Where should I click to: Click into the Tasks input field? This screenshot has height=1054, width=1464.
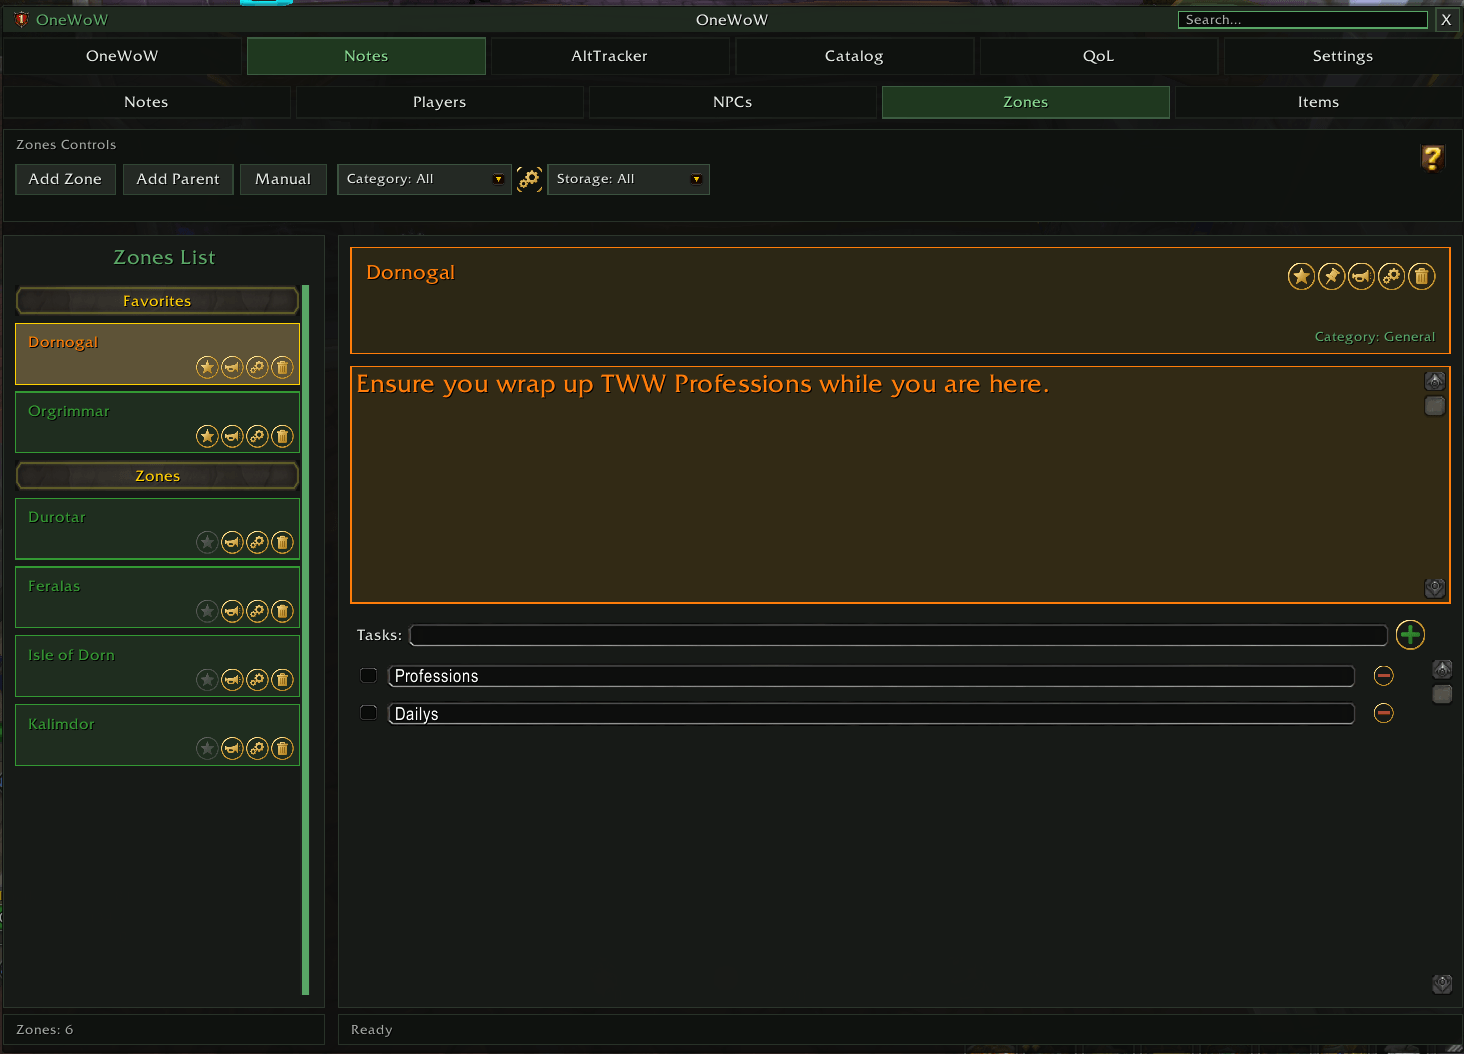pos(898,635)
